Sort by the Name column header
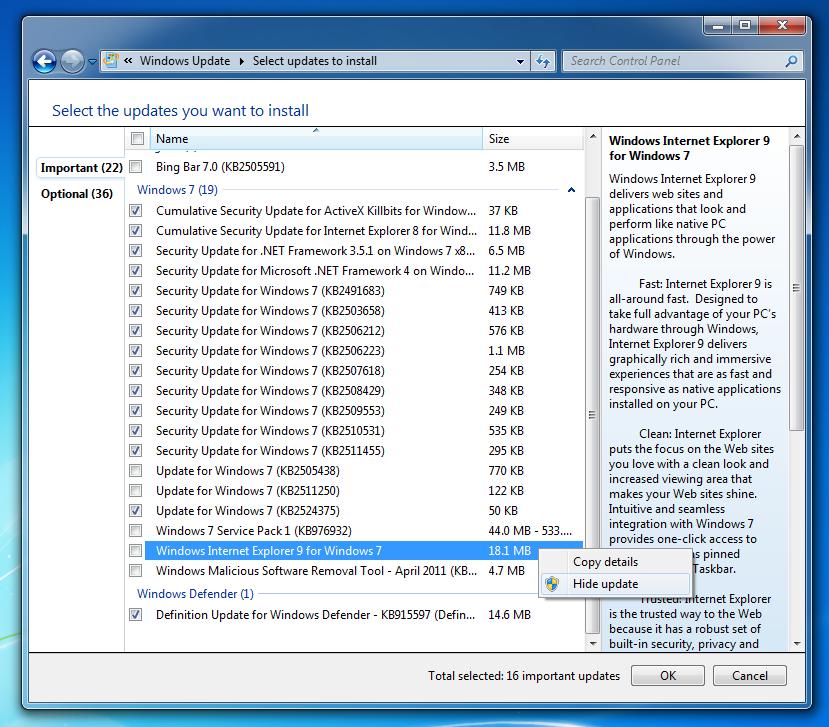This screenshot has width=829, height=727. [316, 139]
